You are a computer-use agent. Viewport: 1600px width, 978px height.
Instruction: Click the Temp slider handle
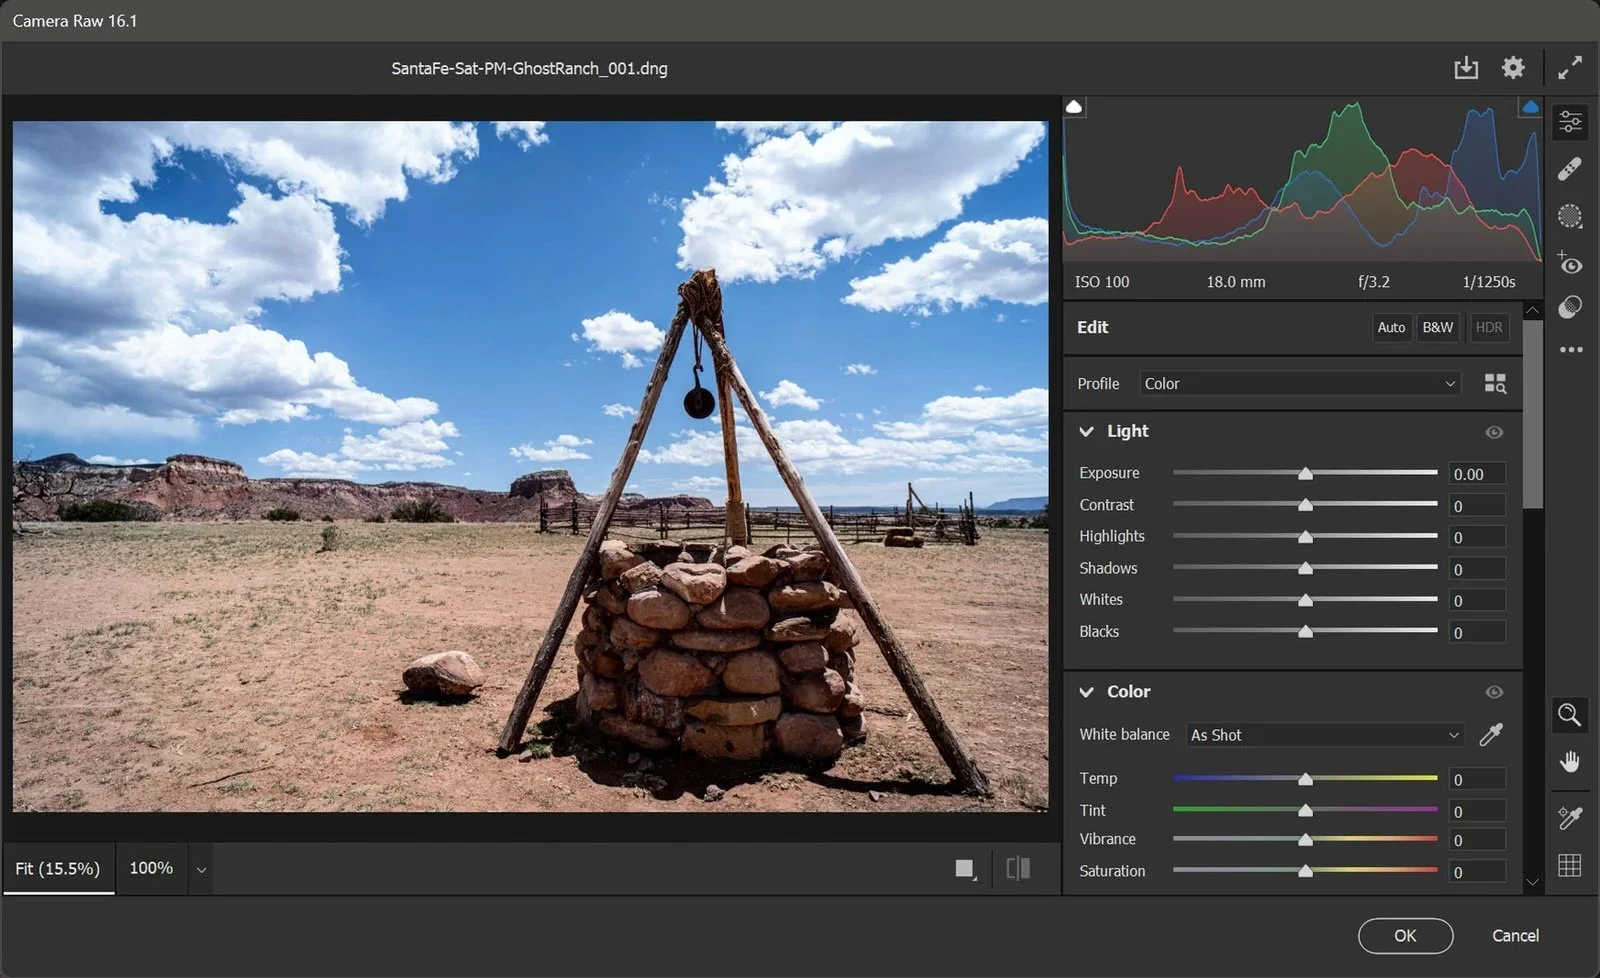(1305, 779)
